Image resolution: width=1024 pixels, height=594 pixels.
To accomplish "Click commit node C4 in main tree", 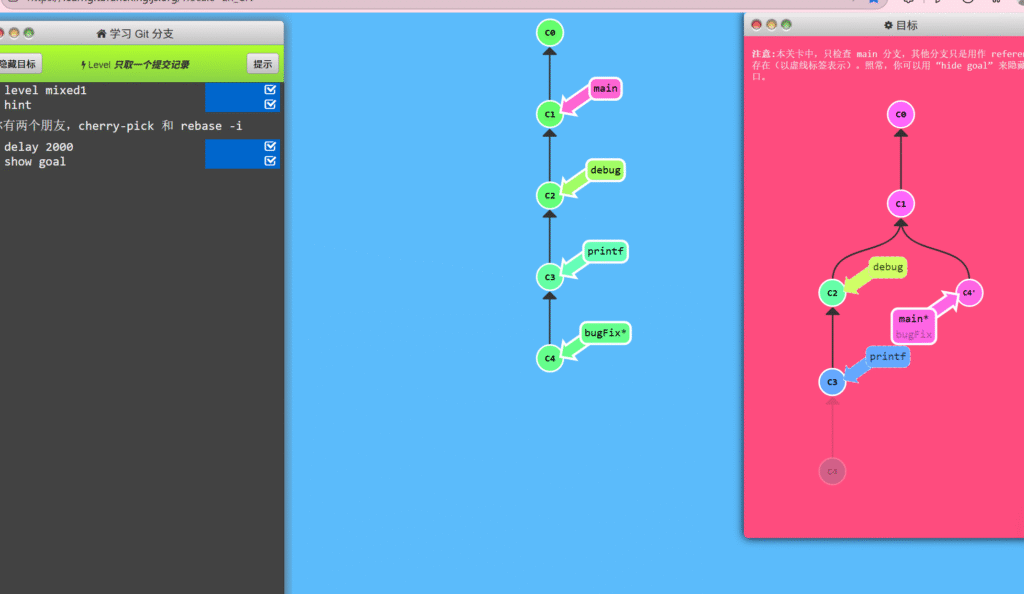I will click(549, 357).
